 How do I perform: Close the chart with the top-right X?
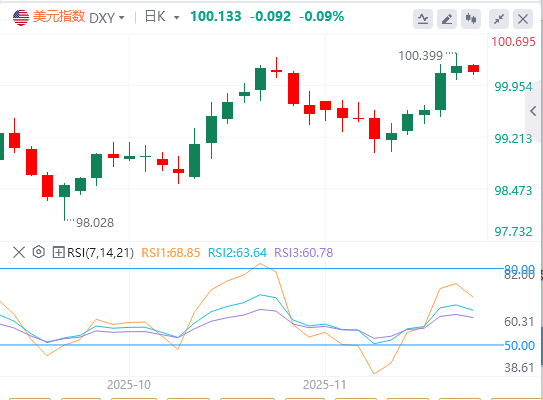[x=523, y=19]
